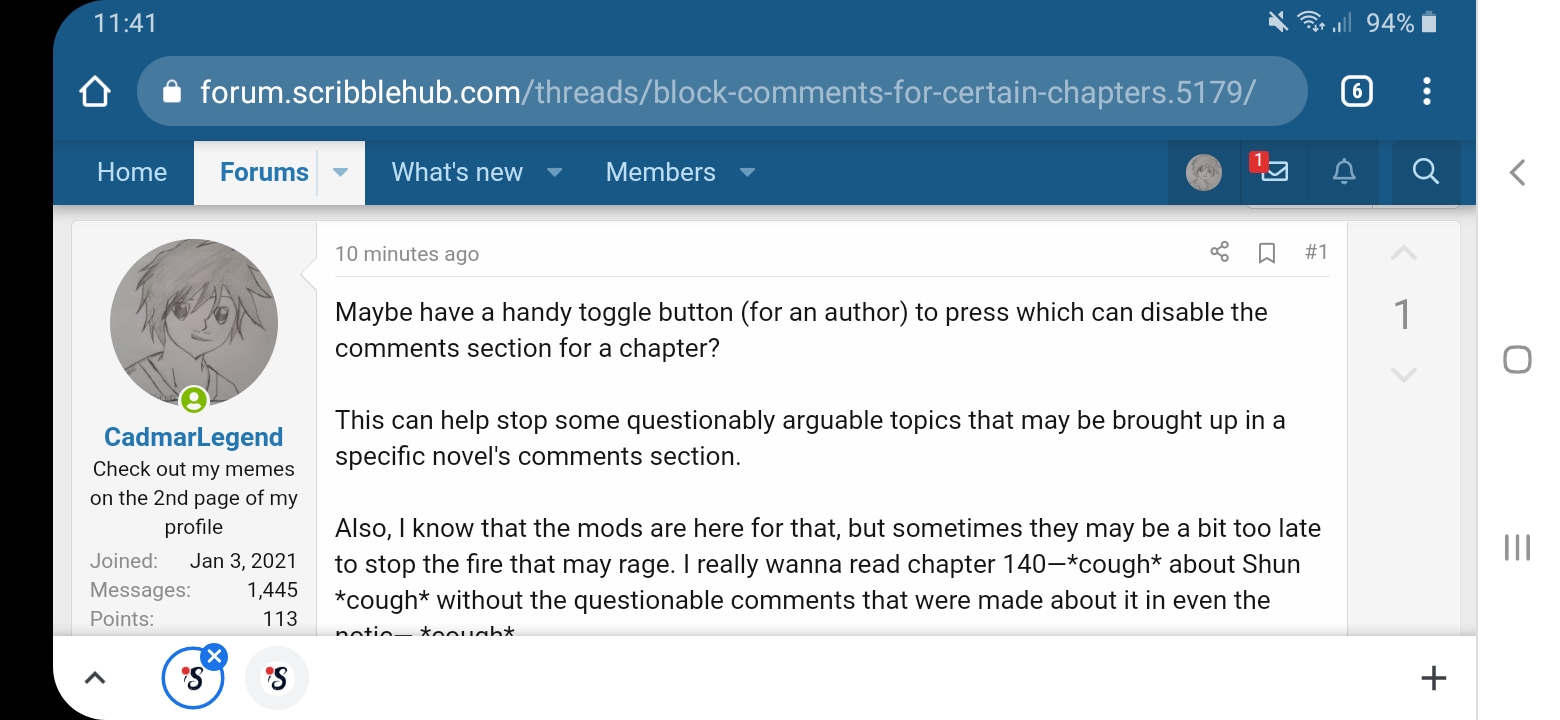Select the Forums navigation item
Screen dimensions: 1560x720
pyautogui.click(x=263, y=172)
